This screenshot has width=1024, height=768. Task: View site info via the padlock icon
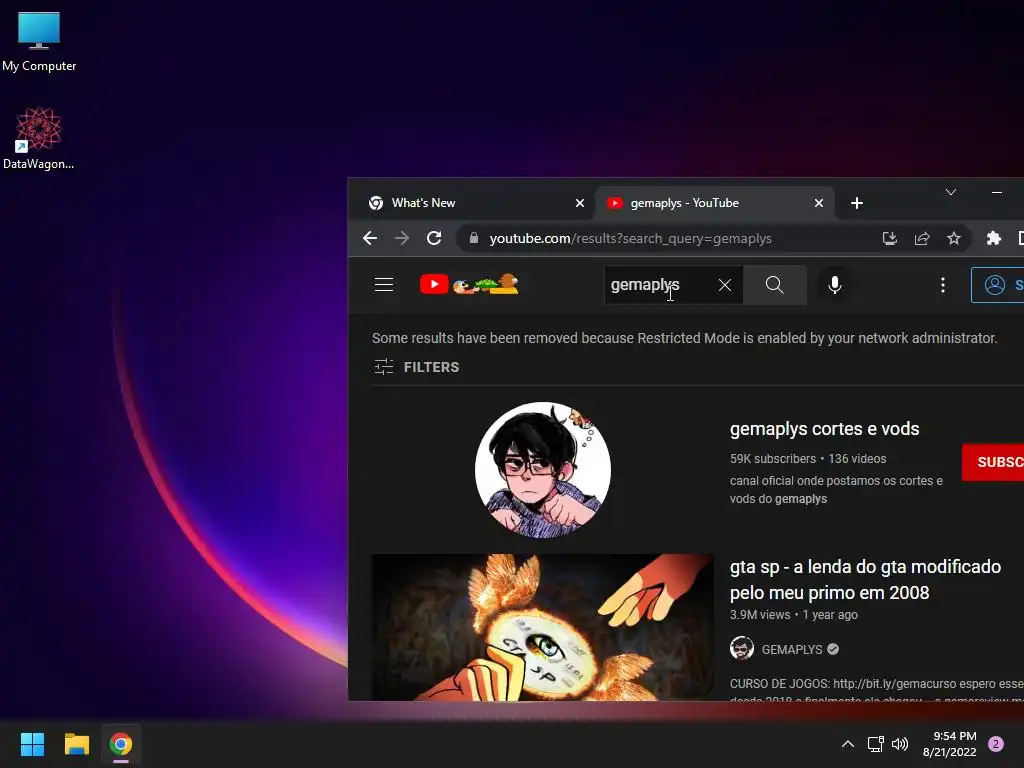tap(474, 238)
